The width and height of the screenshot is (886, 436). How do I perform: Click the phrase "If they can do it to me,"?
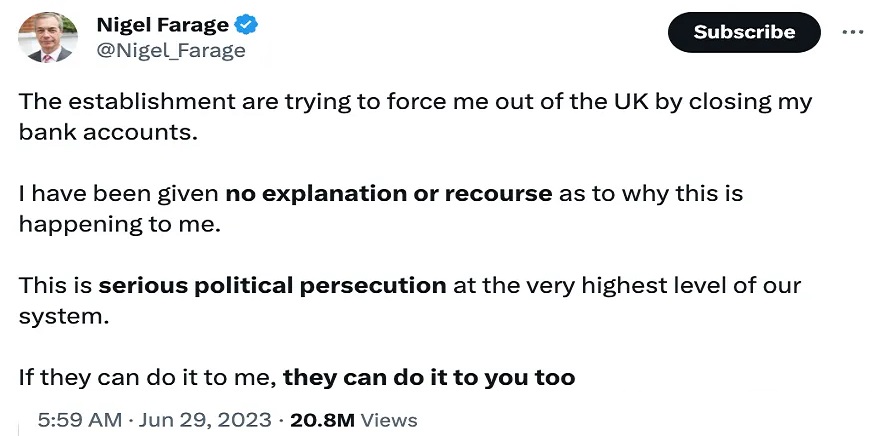(x=147, y=377)
